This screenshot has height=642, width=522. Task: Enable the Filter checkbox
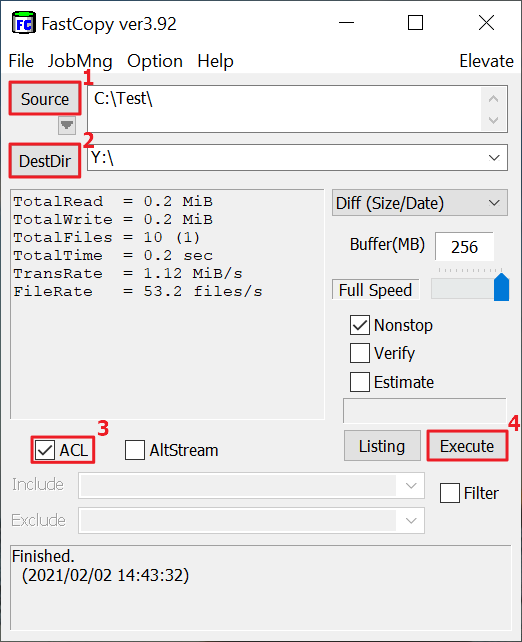(450, 493)
